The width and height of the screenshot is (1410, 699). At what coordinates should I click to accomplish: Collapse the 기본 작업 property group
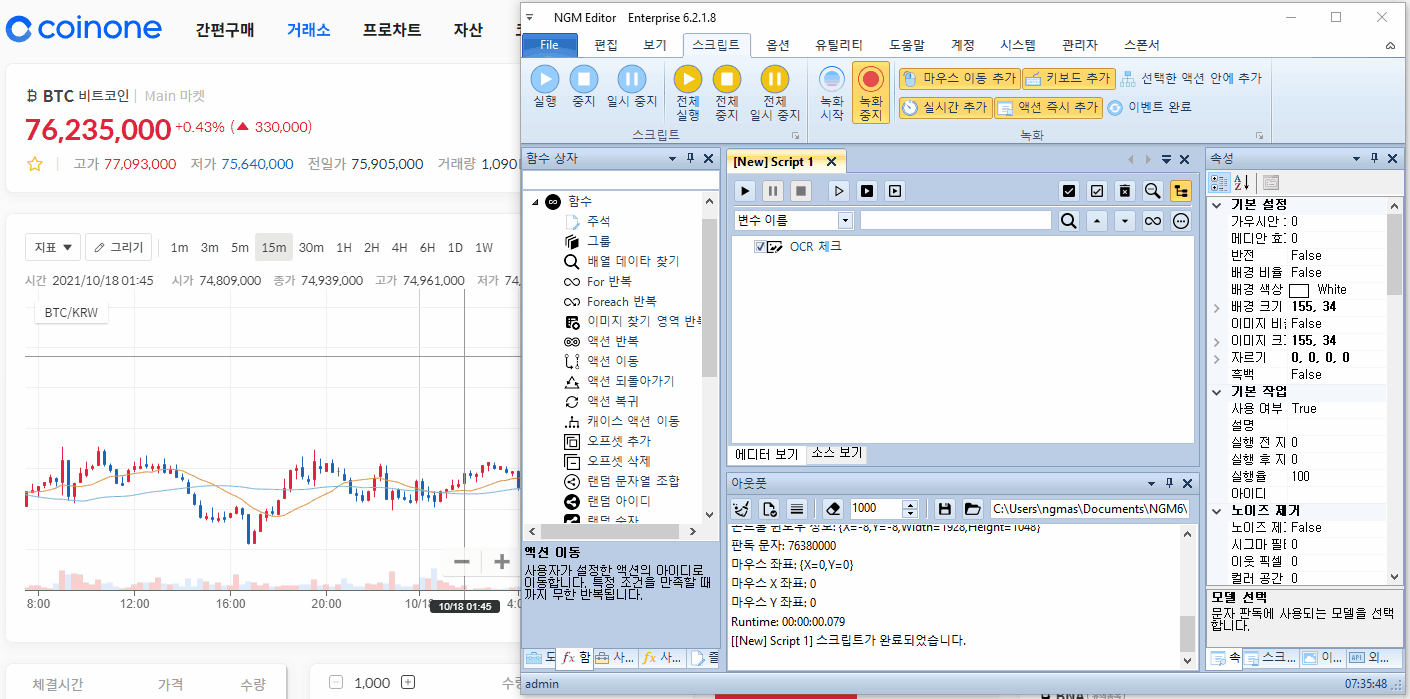[1217, 392]
